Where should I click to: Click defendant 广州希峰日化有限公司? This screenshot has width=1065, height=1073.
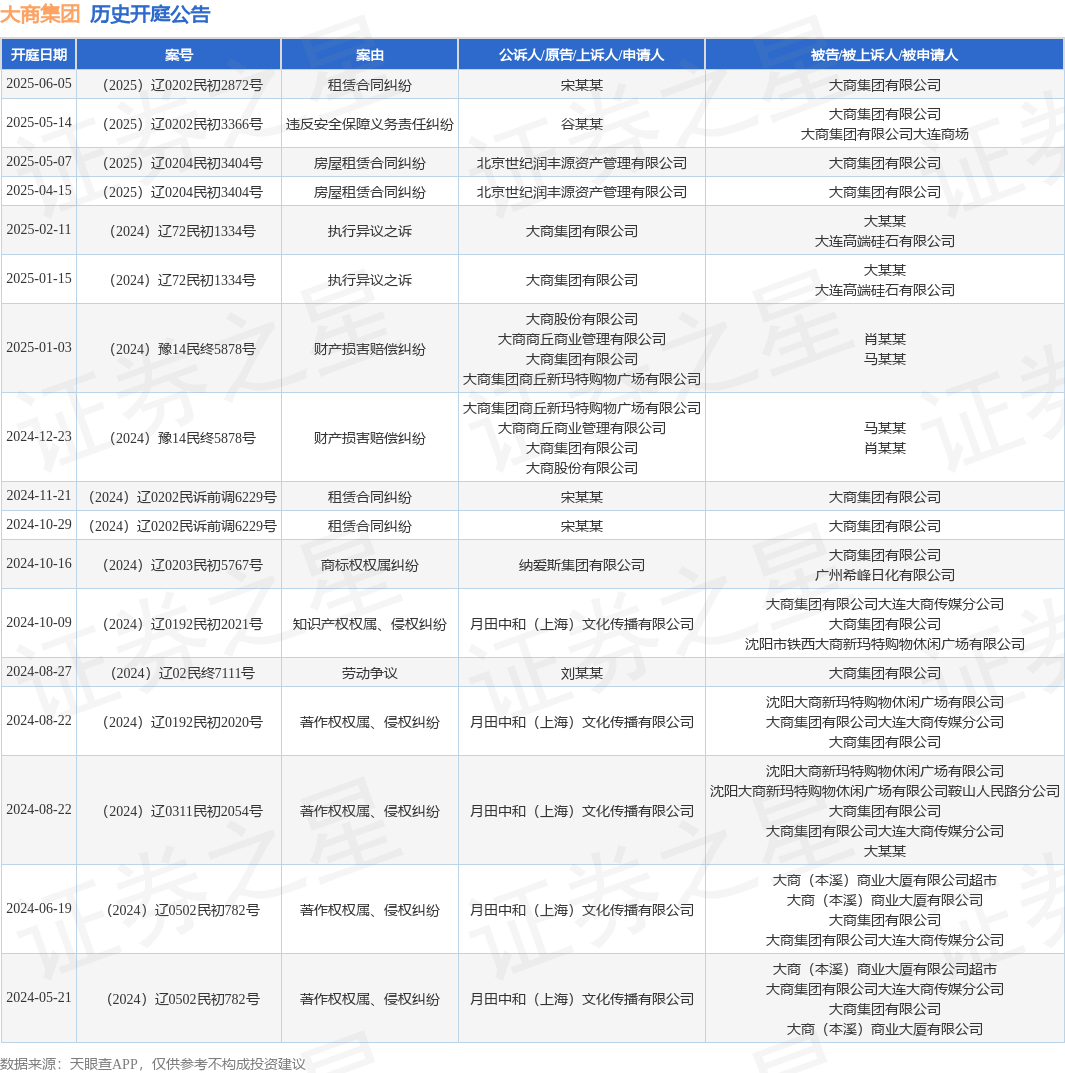tap(884, 576)
